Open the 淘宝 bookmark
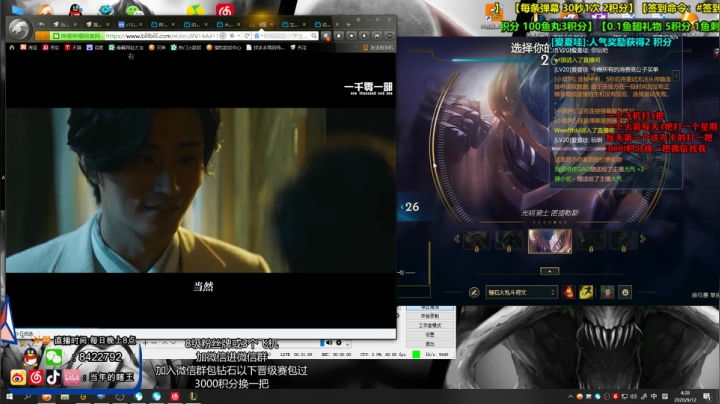 (28, 47)
